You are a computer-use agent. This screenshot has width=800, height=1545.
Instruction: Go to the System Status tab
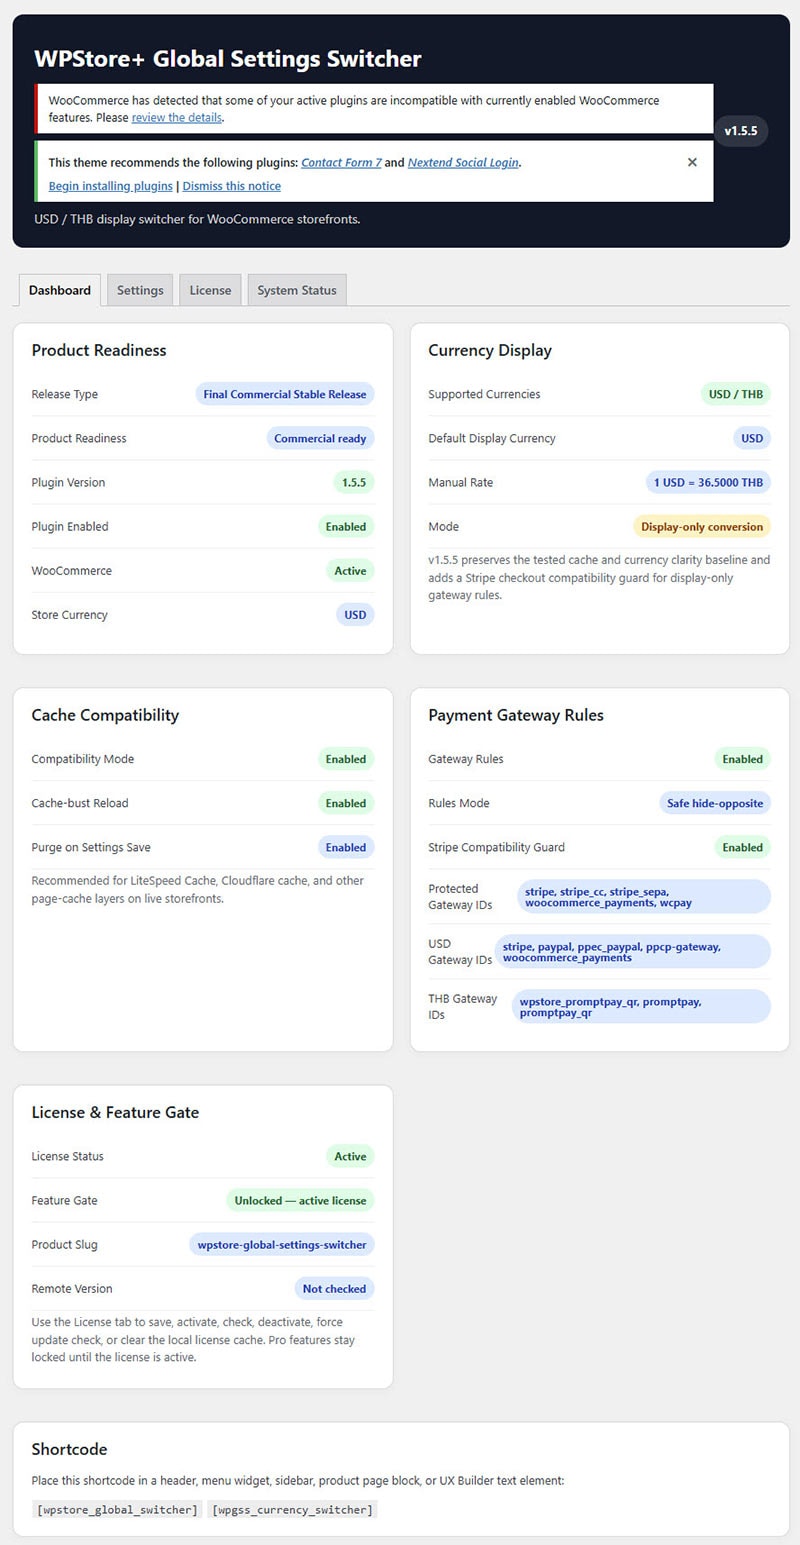[297, 290]
